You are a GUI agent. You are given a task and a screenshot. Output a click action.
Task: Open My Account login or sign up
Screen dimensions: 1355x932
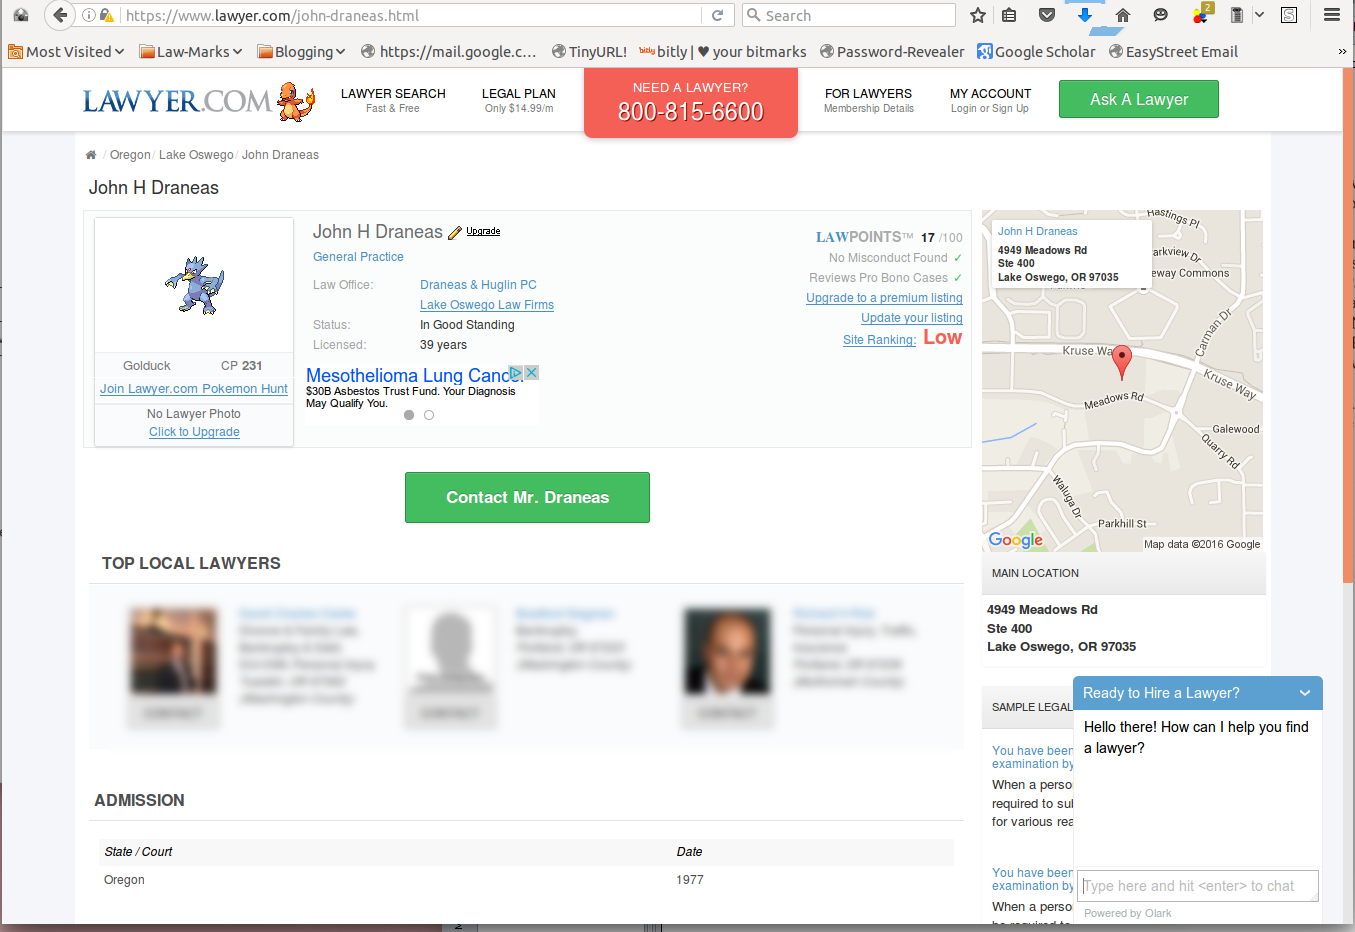[x=990, y=100]
